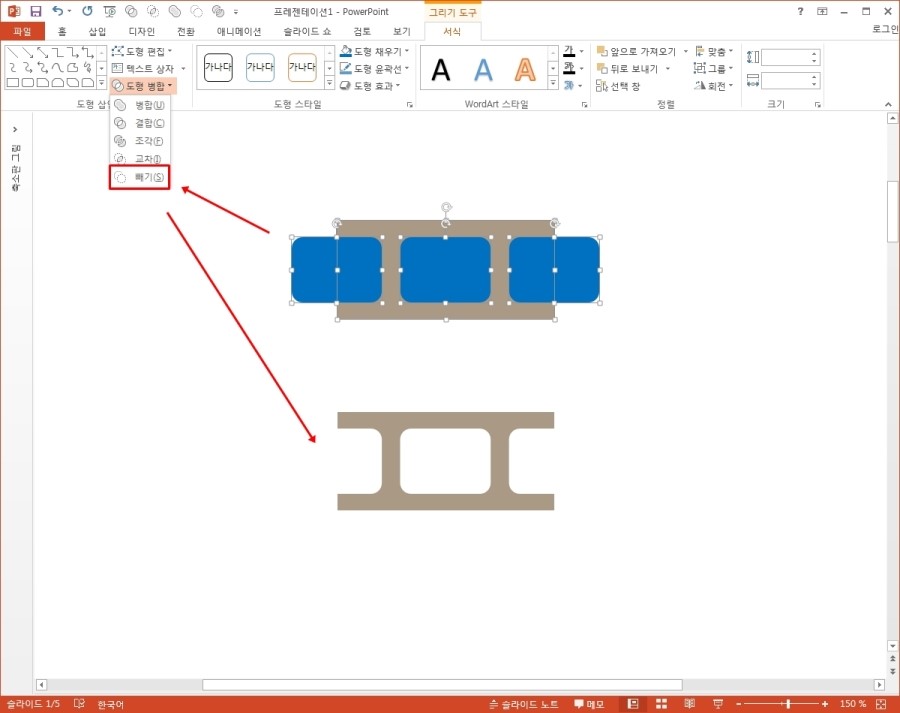
Task: Apply the black outline 가나다 shape style
Action: tap(218, 67)
